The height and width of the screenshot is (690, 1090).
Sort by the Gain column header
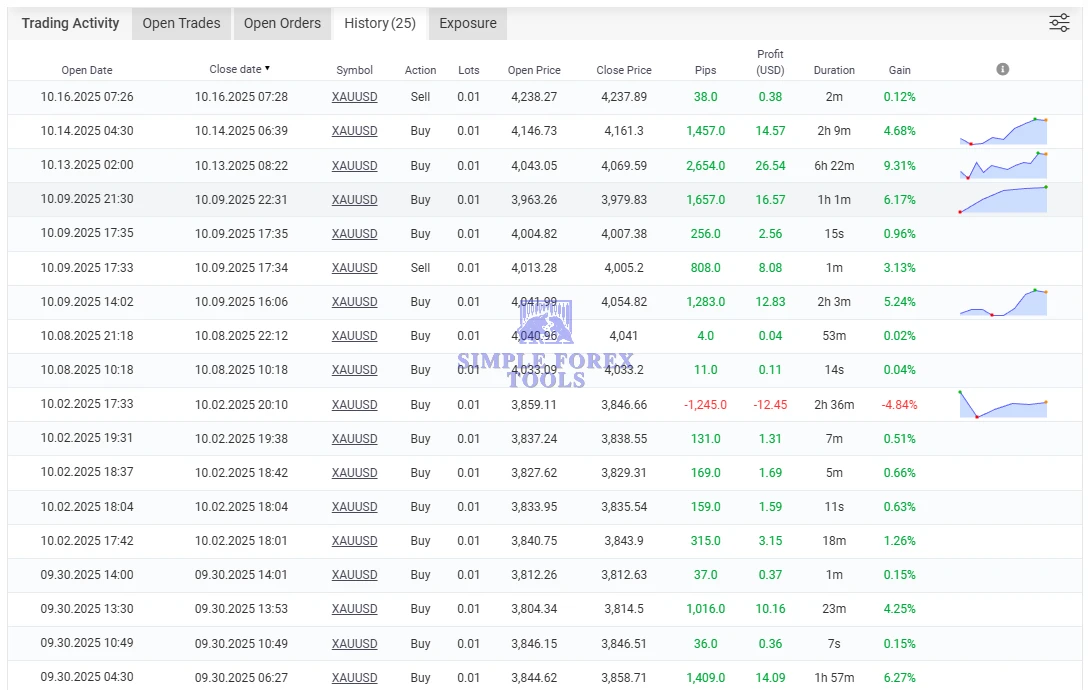point(899,70)
